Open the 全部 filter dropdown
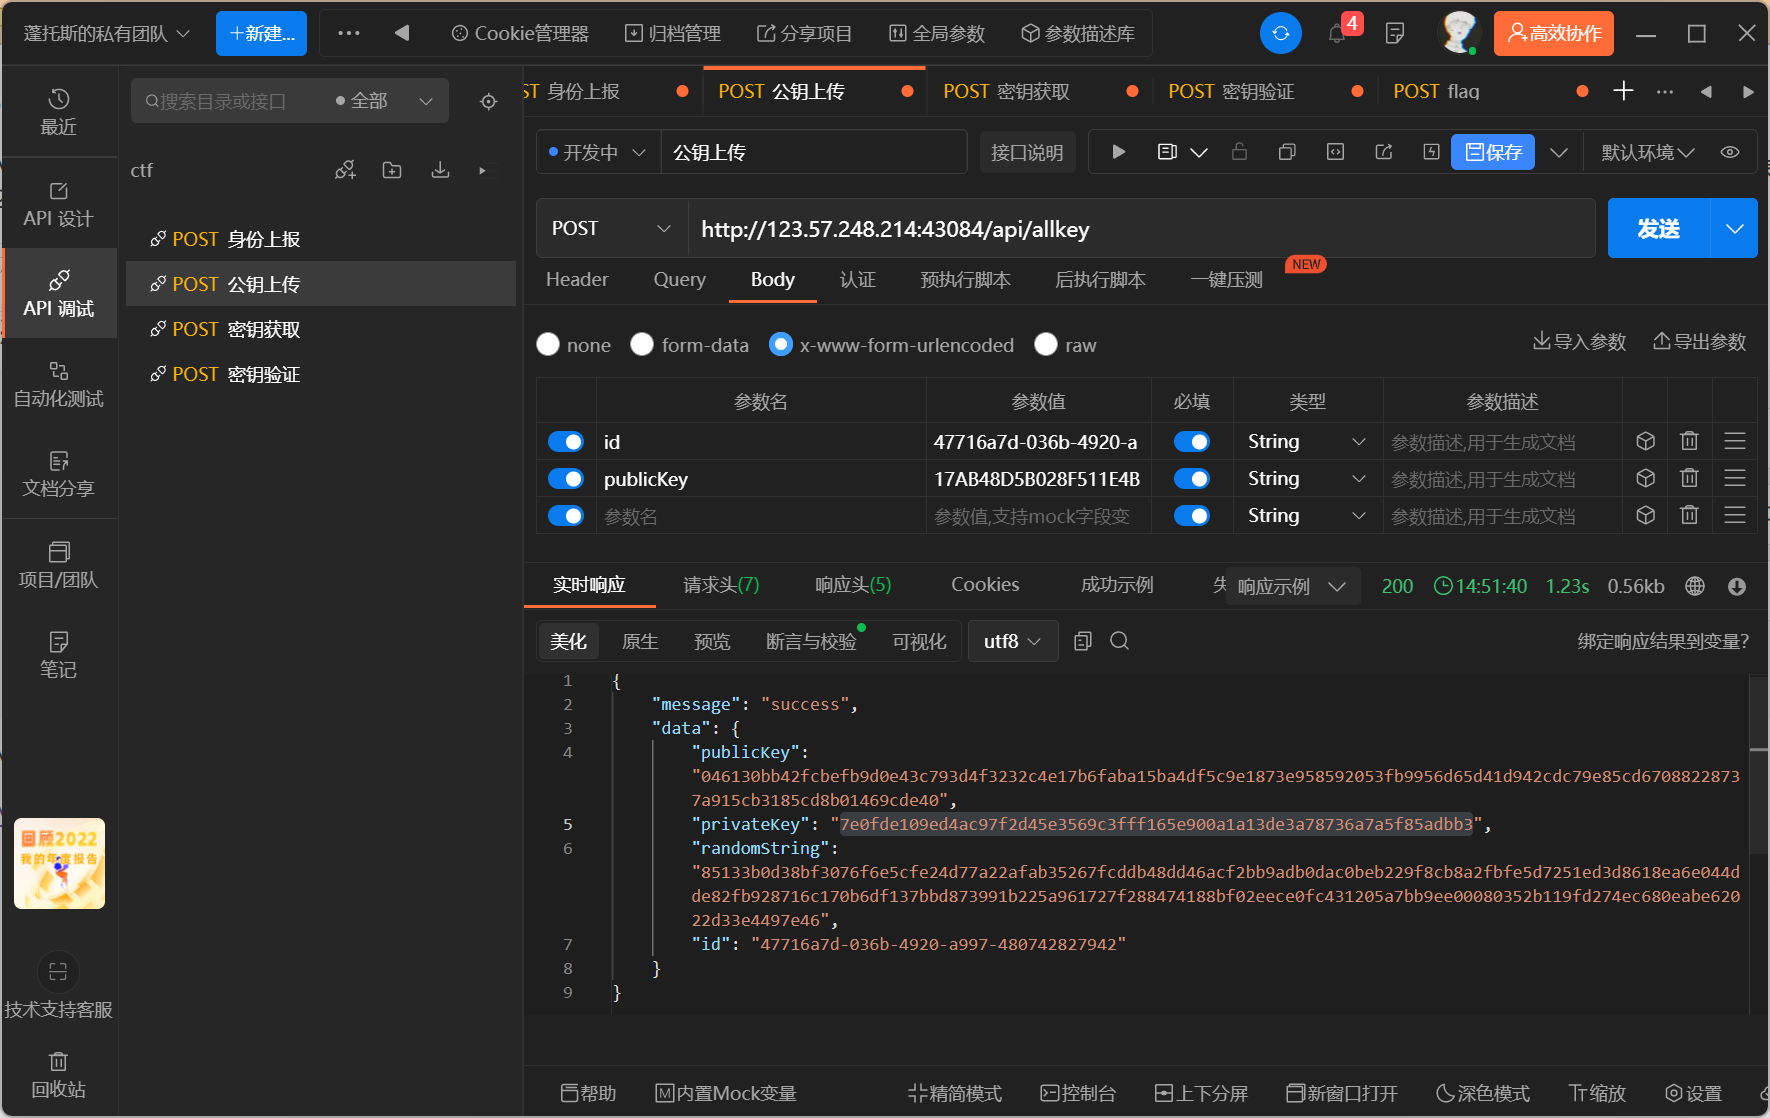The image size is (1770, 1118). 385,101
